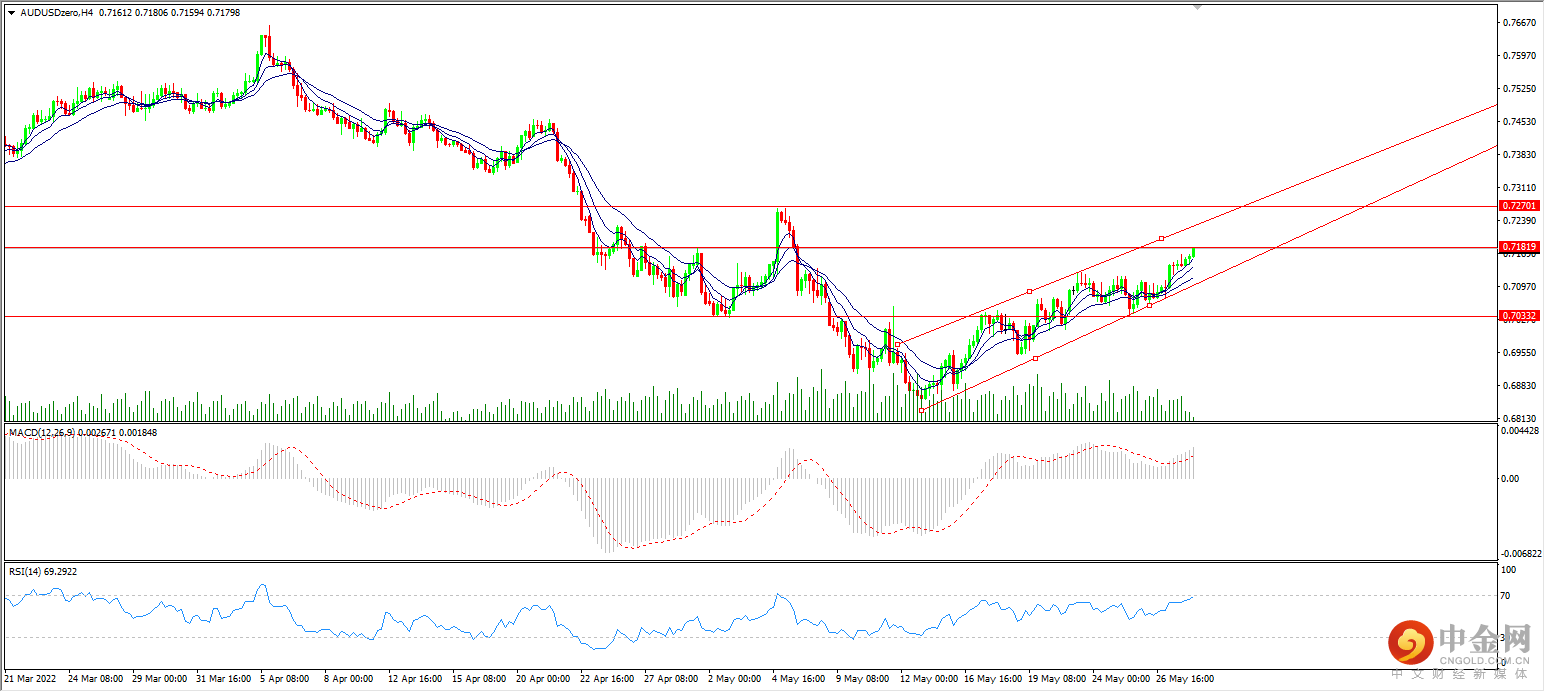Click the 0.73830 value on price scale
This screenshot has height=692, width=1545.
click(1520, 154)
